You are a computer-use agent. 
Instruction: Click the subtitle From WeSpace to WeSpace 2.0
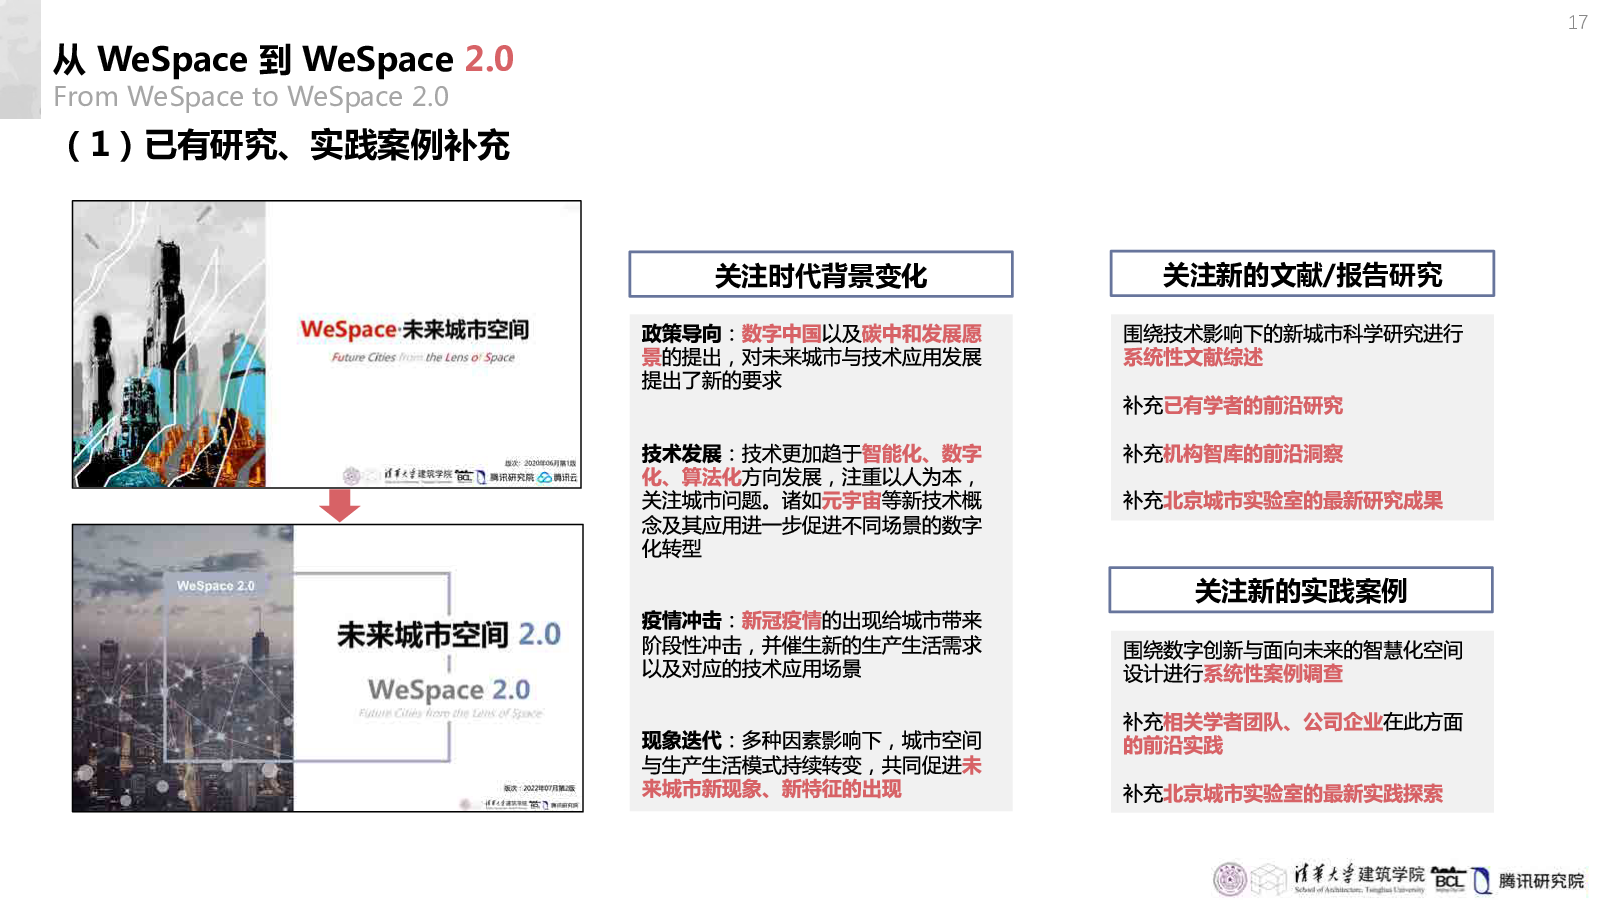(x=251, y=97)
